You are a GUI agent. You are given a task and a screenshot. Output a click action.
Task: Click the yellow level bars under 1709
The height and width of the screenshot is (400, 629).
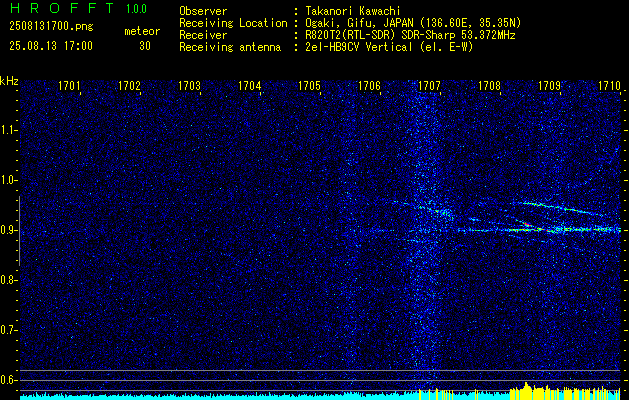pos(565,391)
